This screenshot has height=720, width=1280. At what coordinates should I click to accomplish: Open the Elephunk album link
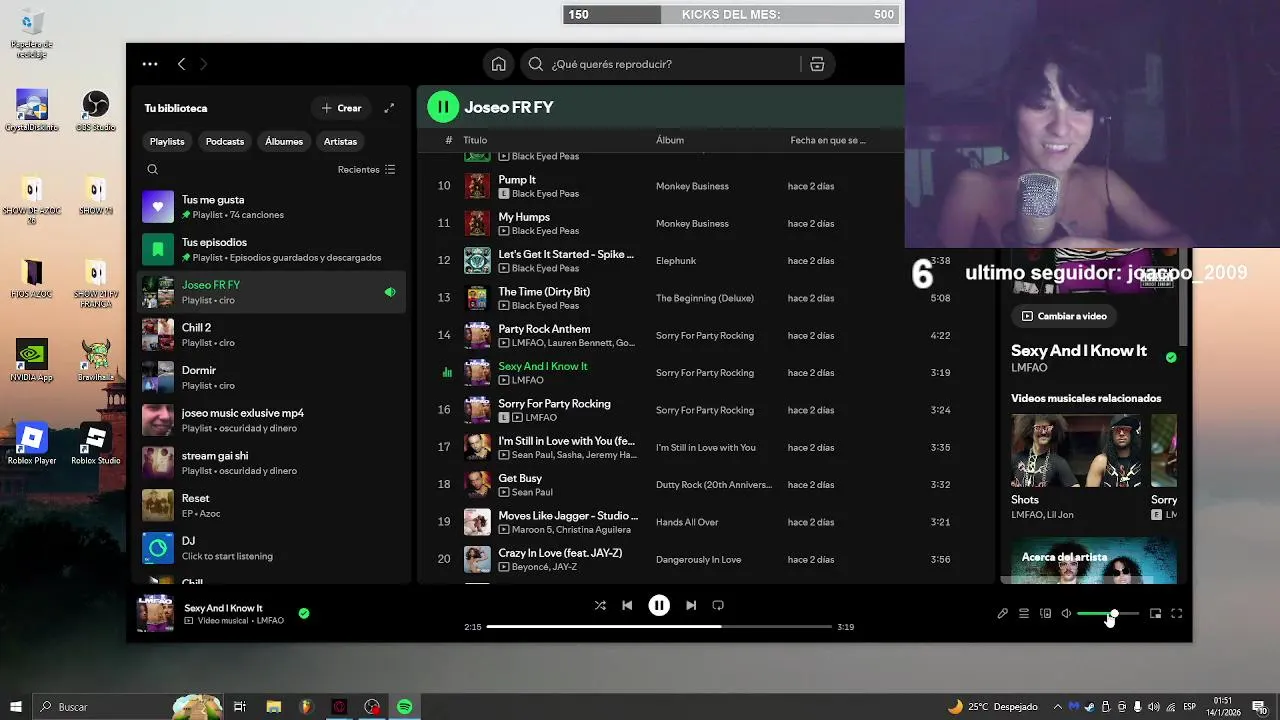[x=676, y=261]
